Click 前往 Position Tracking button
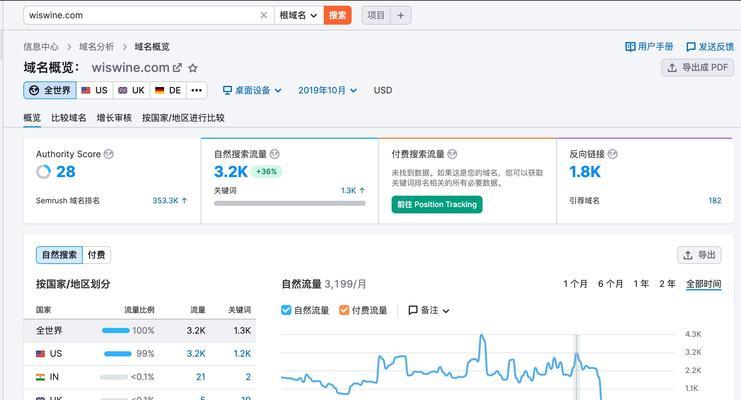Viewport: 741px width, 400px height. coord(437,204)
